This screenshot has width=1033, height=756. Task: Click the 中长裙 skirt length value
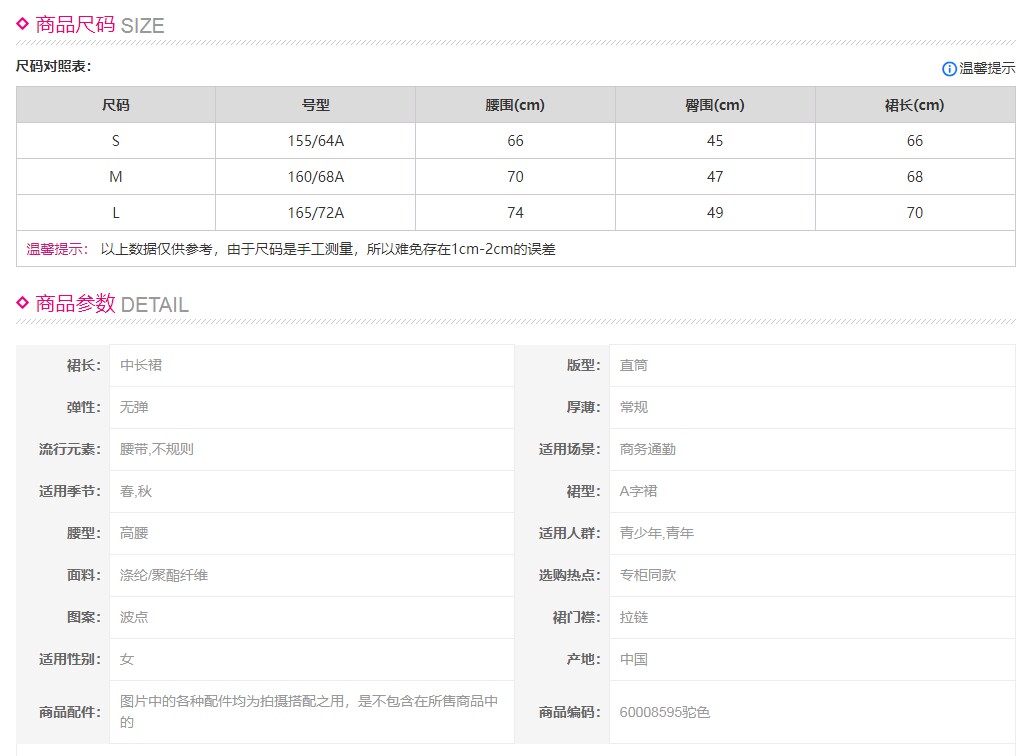[141, 365]
